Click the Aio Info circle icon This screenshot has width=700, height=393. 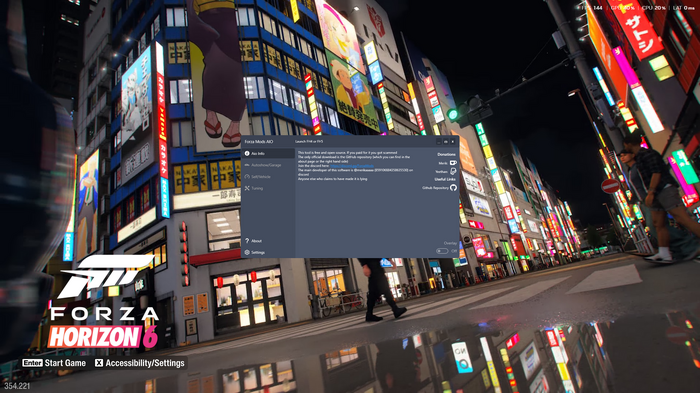coord(247,154)
